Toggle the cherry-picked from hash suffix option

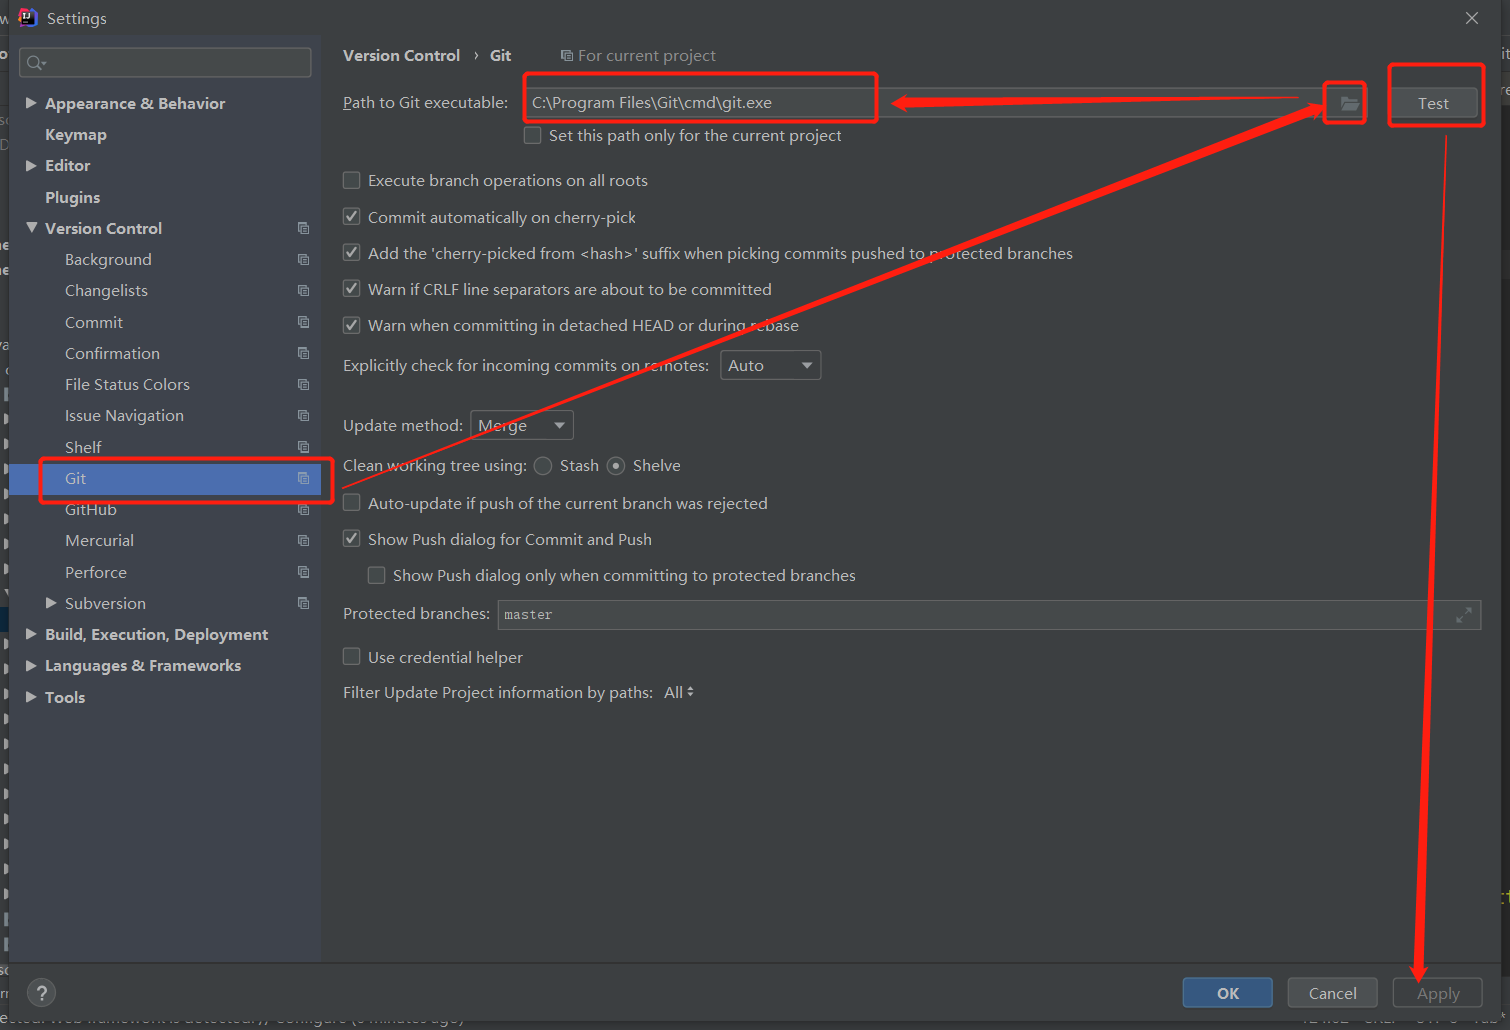tap(351, 253)
